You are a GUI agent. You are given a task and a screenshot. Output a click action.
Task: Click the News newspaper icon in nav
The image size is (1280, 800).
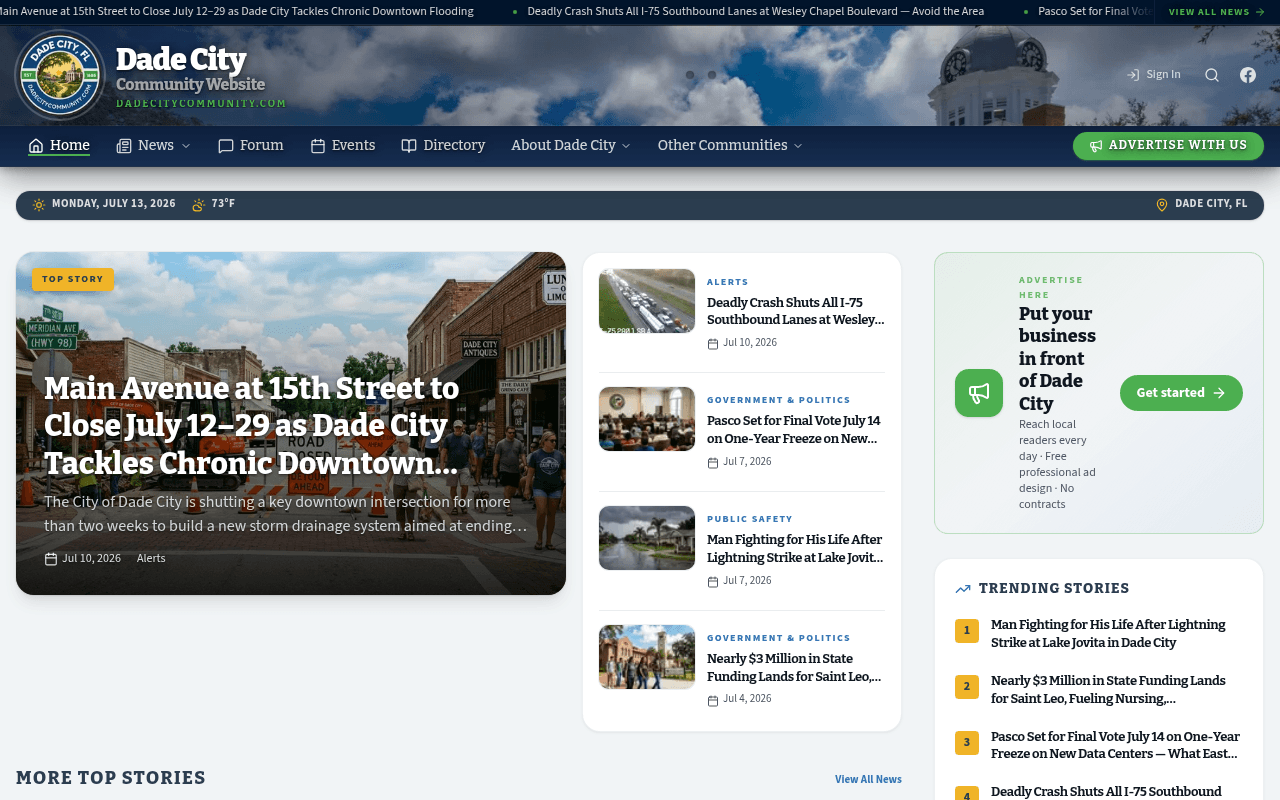(x=124, y=146)
